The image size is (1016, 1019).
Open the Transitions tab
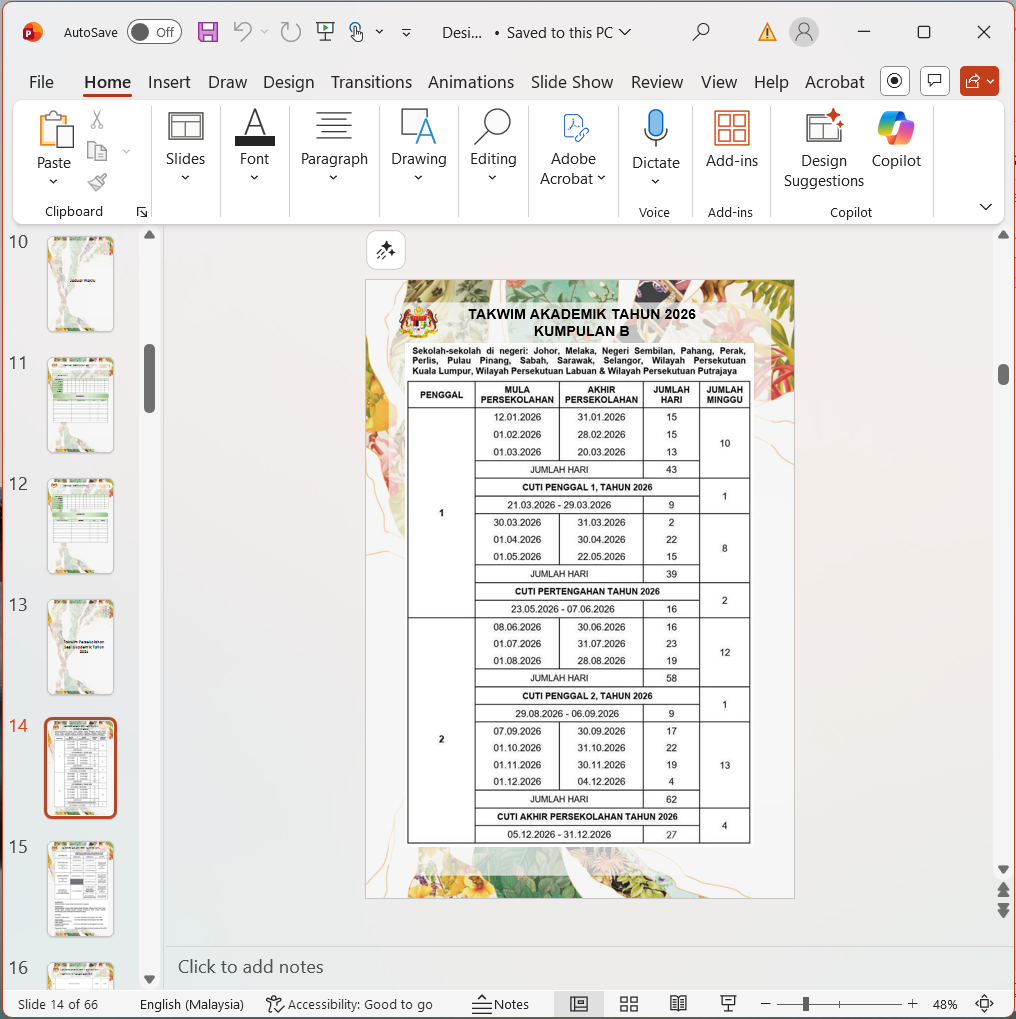click(371, 82)
